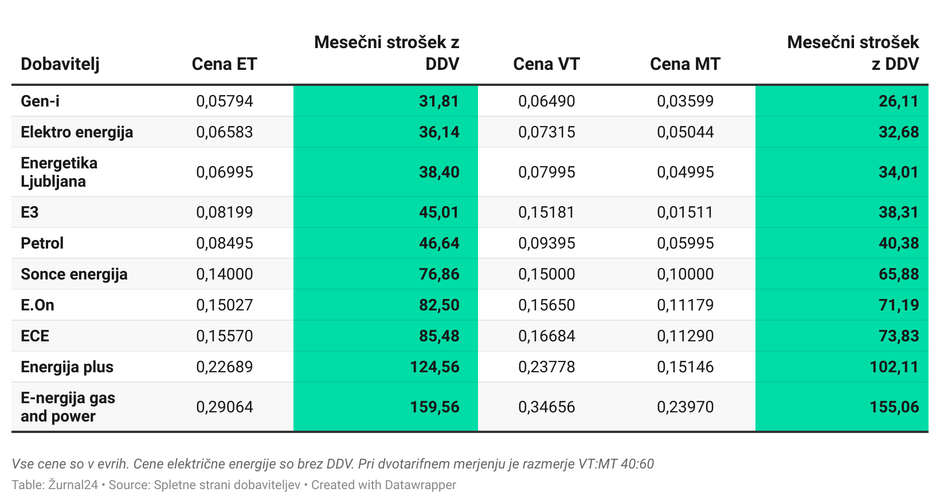Click the ECE supplier name
The height and width of the screenshot is (504, 940).
[36, 336]
